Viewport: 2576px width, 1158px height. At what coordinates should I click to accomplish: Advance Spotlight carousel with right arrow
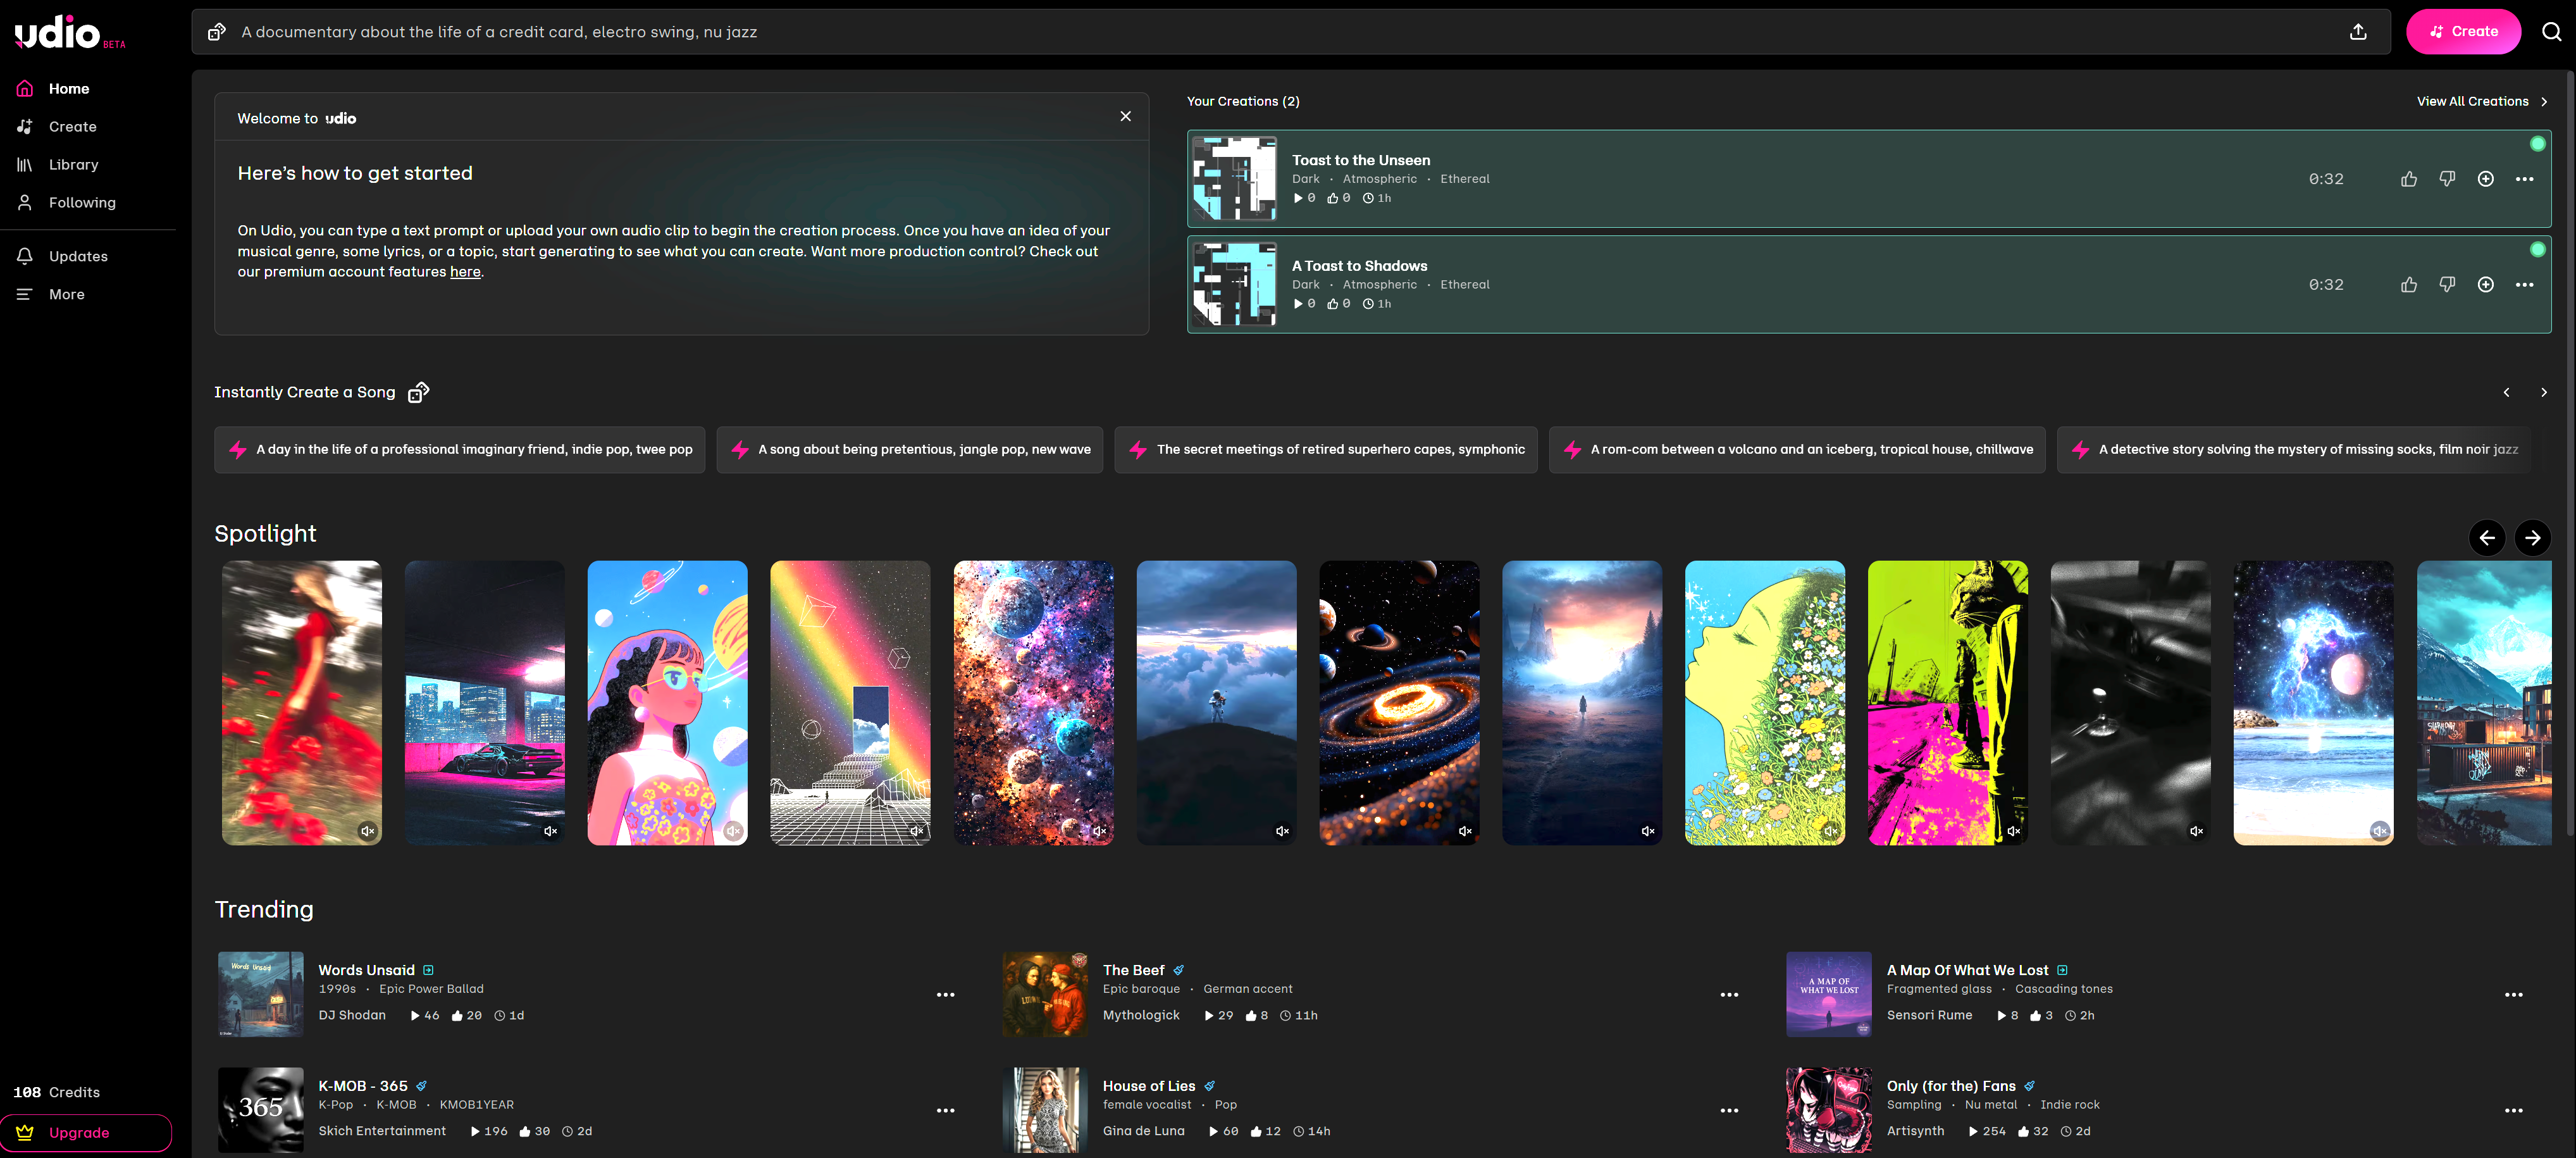point(2532,538)
